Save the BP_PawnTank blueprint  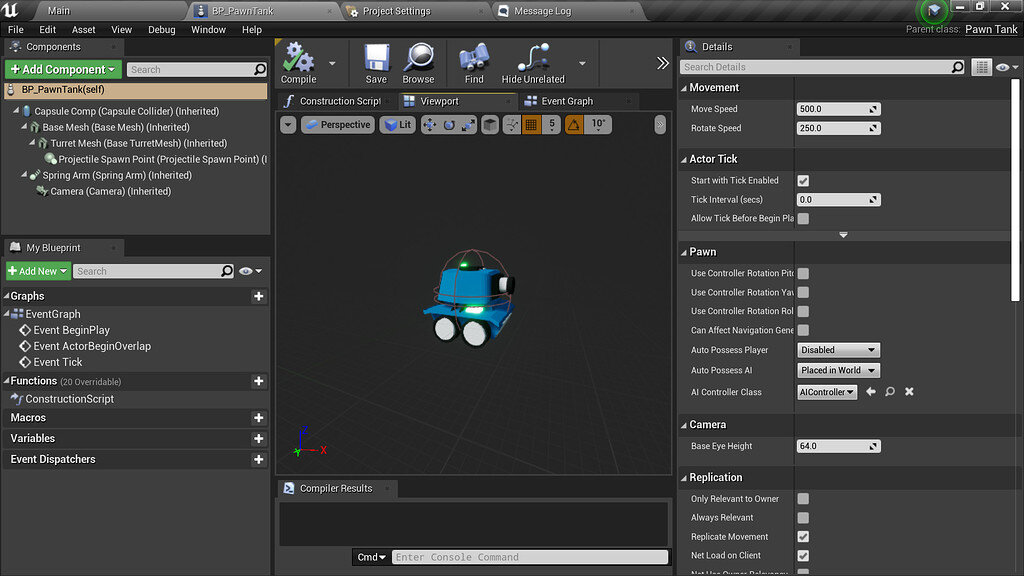tap(375, 62)
